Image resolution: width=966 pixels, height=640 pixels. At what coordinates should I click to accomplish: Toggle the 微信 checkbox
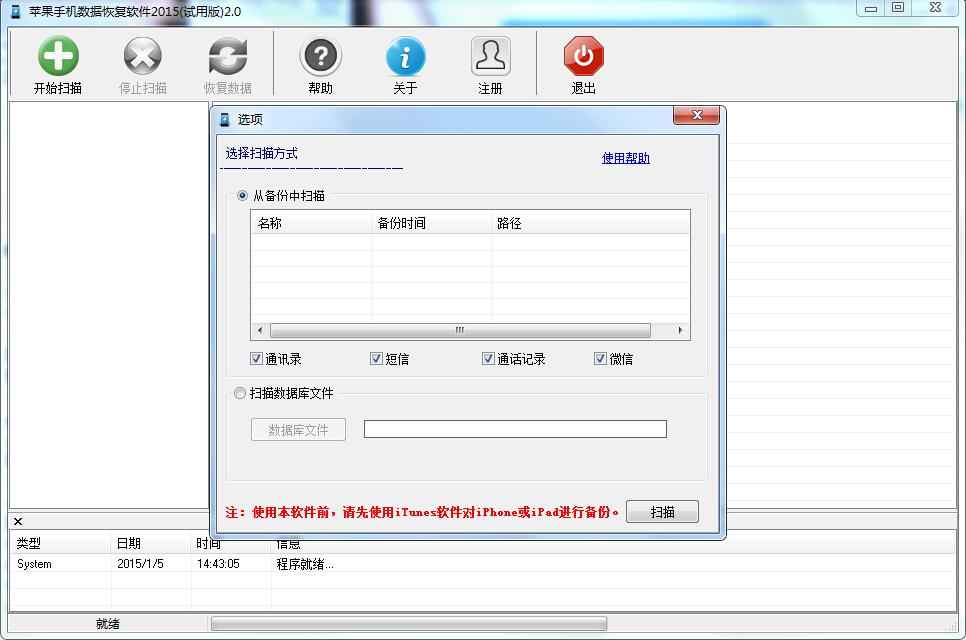601,358
